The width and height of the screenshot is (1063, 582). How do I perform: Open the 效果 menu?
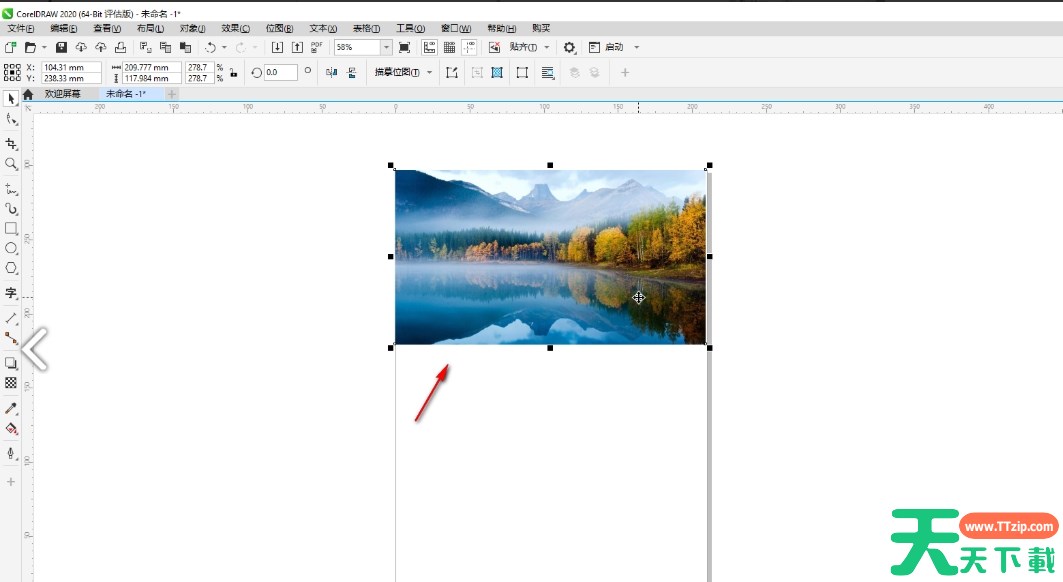[x=235, y=28]
